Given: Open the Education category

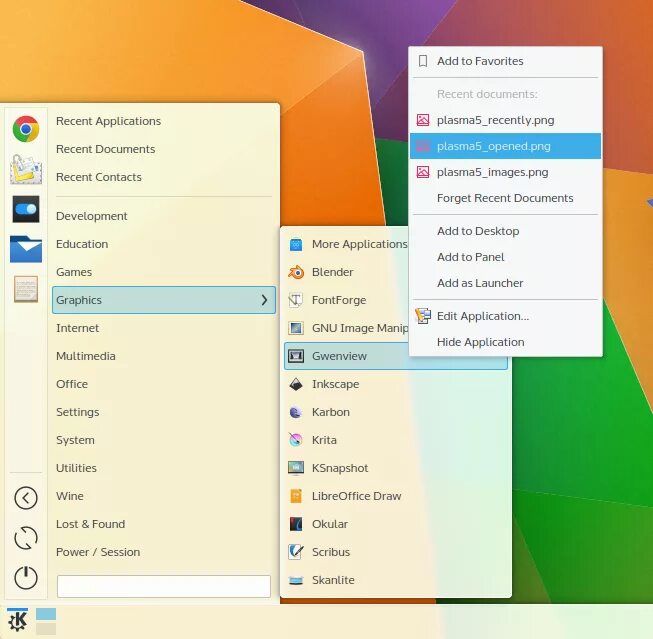Looking at the screenshot, I should pos(164,244).
